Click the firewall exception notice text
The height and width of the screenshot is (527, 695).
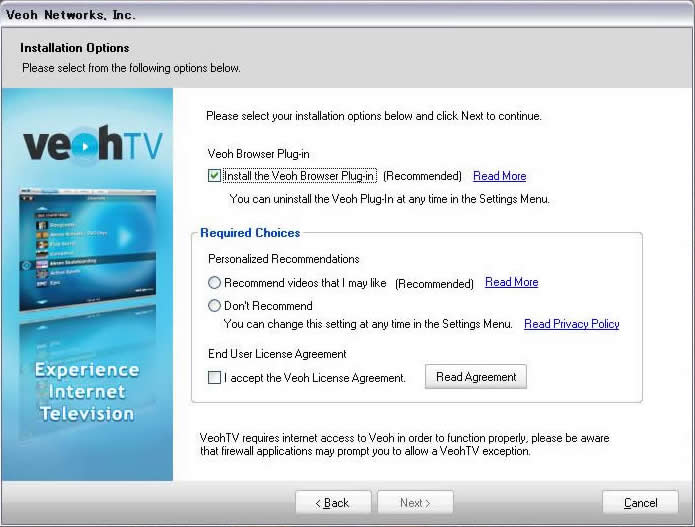click(x=404, y=445)
